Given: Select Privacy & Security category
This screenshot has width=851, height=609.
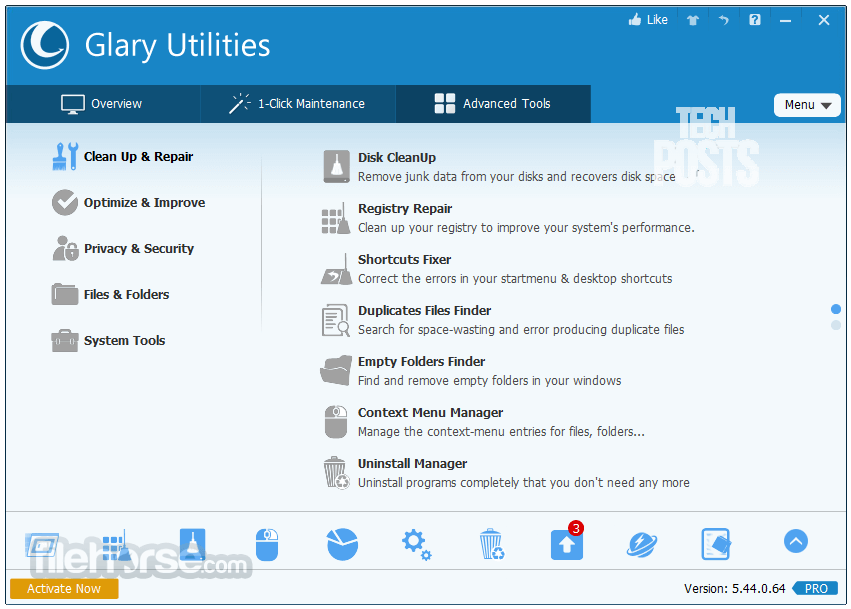Looking at the screenshot, I should coord(123,249).
